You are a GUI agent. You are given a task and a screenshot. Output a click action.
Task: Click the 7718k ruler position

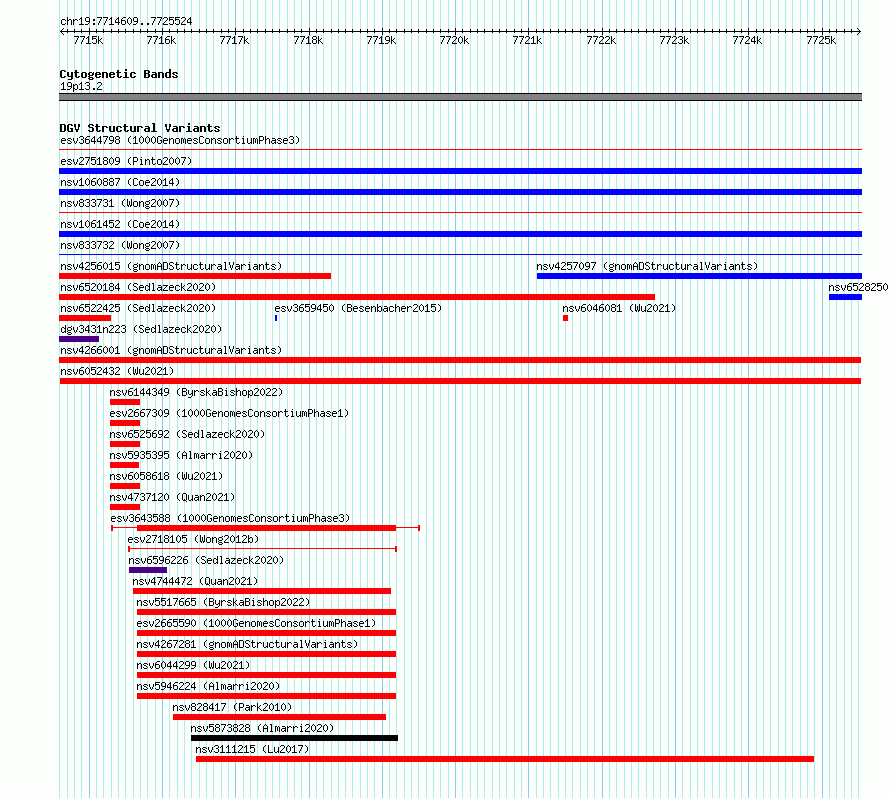tap(308, 40)
